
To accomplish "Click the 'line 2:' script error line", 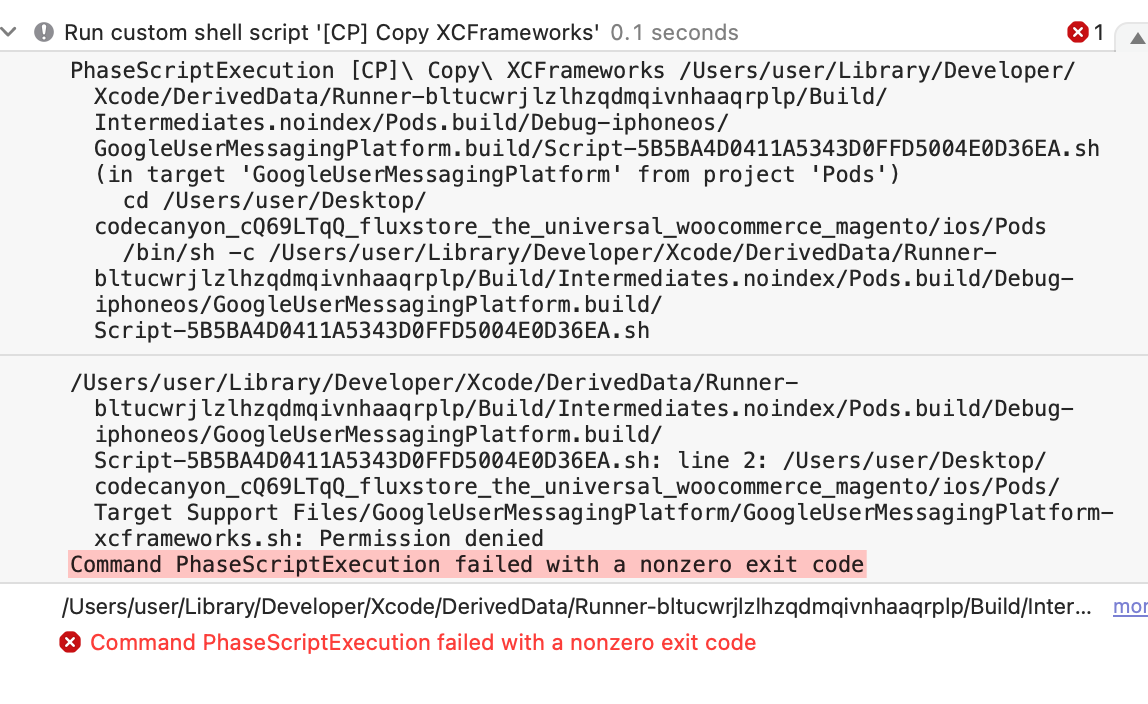I will tap(570, 461).
